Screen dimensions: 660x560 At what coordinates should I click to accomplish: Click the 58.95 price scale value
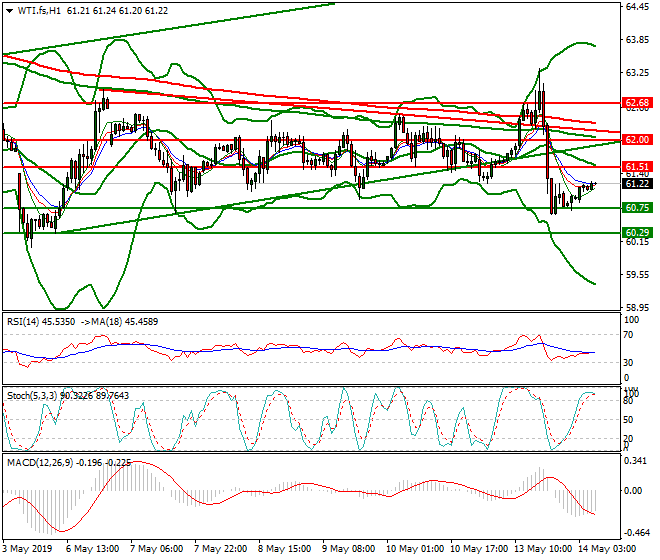637,308
